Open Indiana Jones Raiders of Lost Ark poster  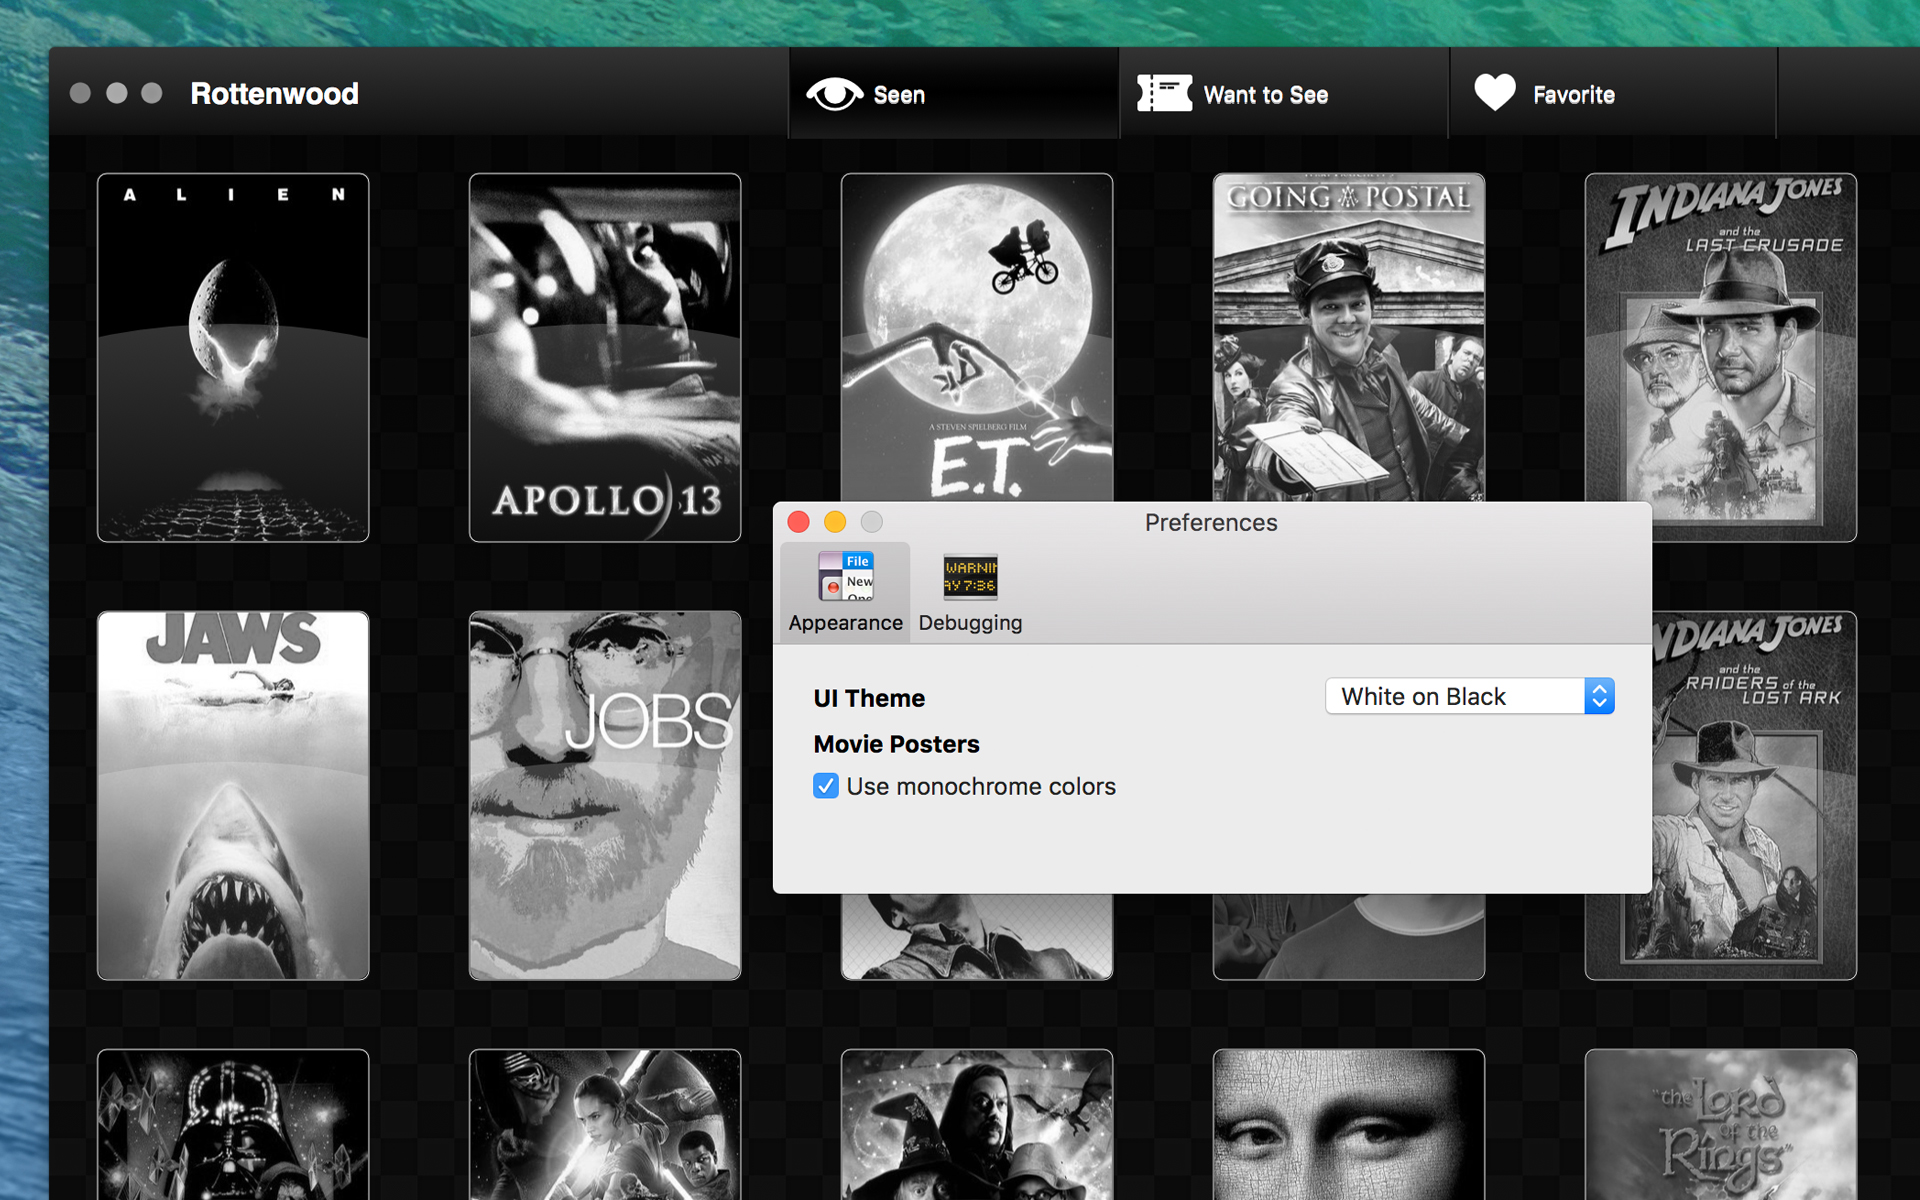pos(1754,796)
